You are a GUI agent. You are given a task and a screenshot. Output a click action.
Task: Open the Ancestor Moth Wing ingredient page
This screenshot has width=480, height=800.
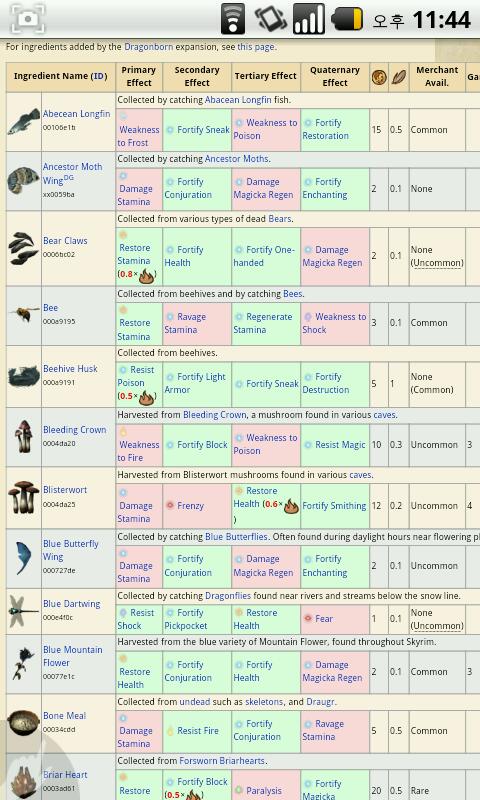[x=72, y=173]
